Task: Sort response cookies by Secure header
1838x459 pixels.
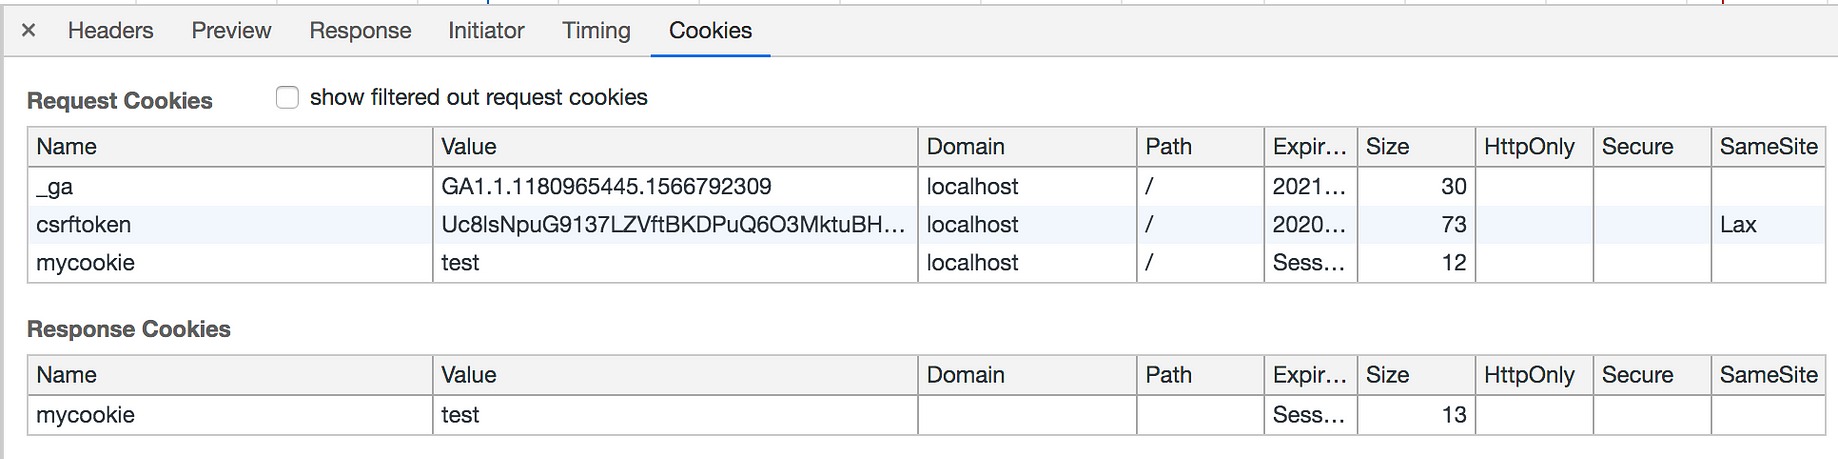Action: (x=1652, y=375)
